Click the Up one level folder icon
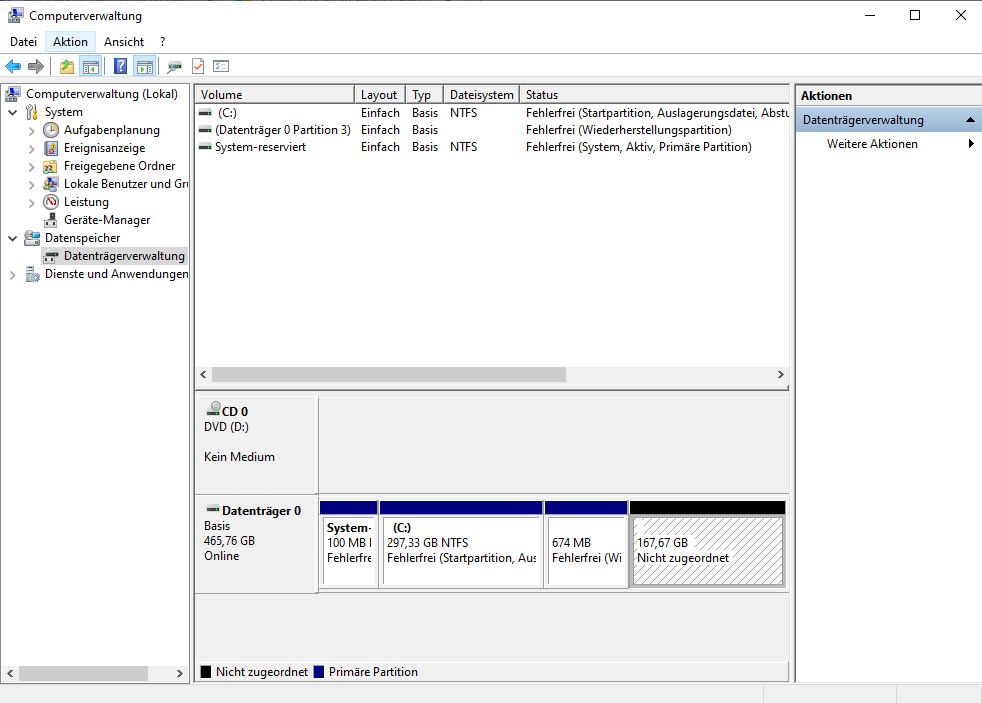Screen dimensions: 982x703 pos(66,66)
